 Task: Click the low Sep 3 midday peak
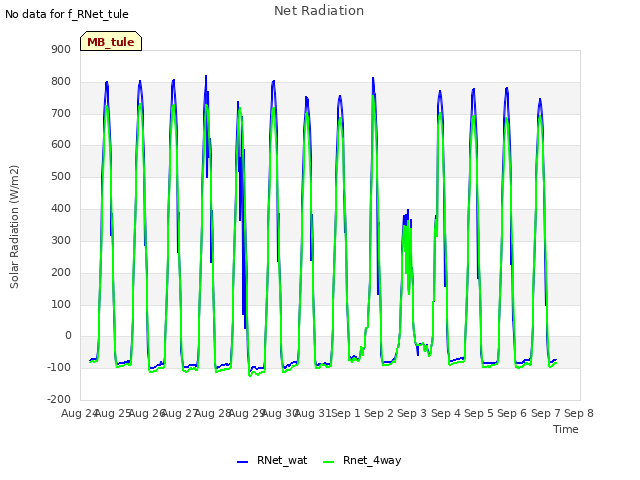(408, 210)
